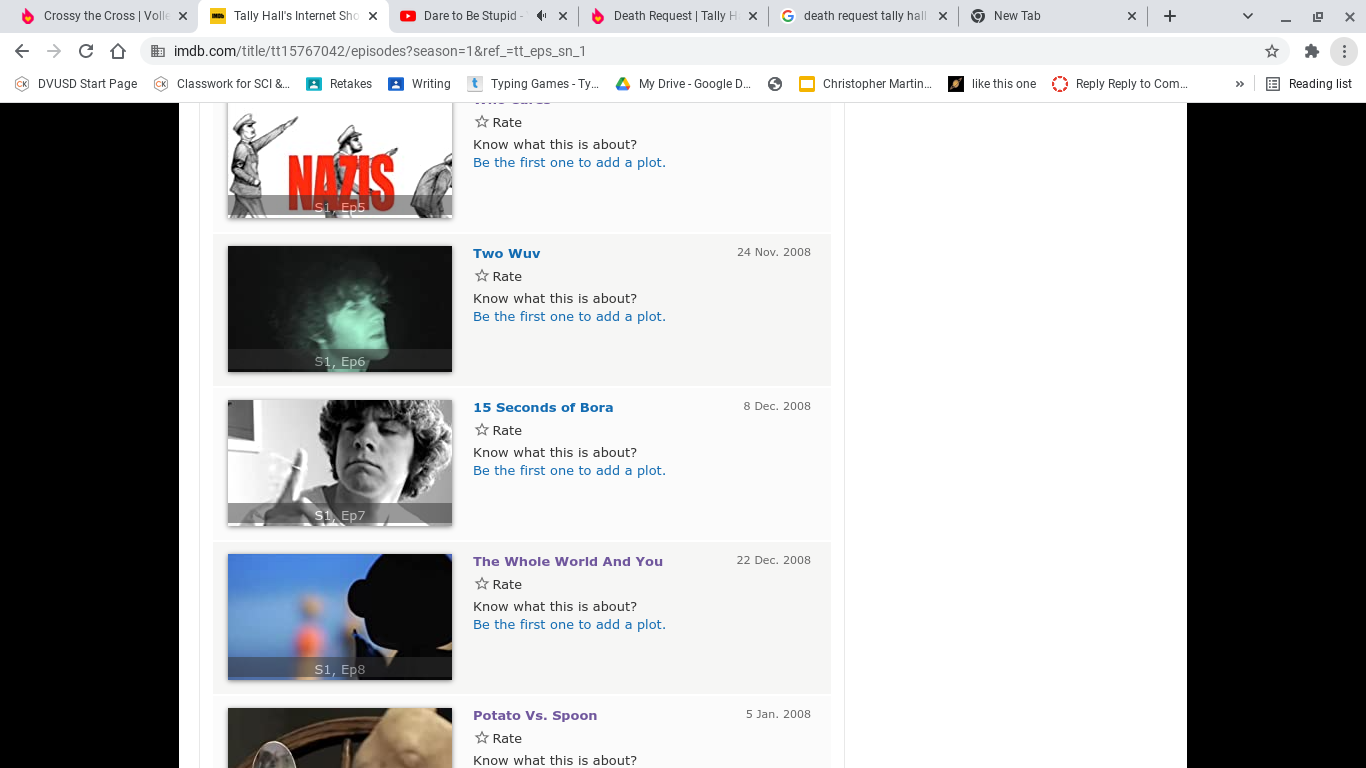1366x768 pixels.
Task: Rate the episode above Two Wuv
Action: pyautogui.click(x=498, y=122)
